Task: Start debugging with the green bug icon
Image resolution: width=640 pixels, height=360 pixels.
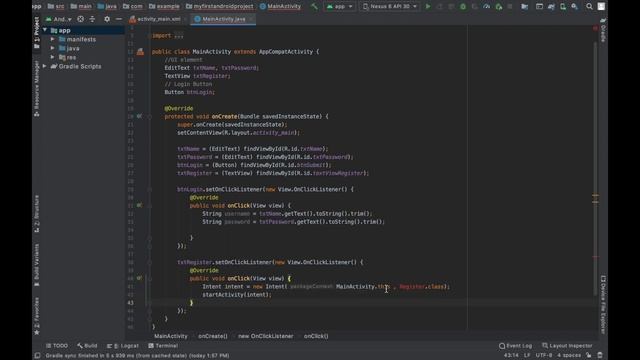Action: pyautogui.click(x=463, y=7)
